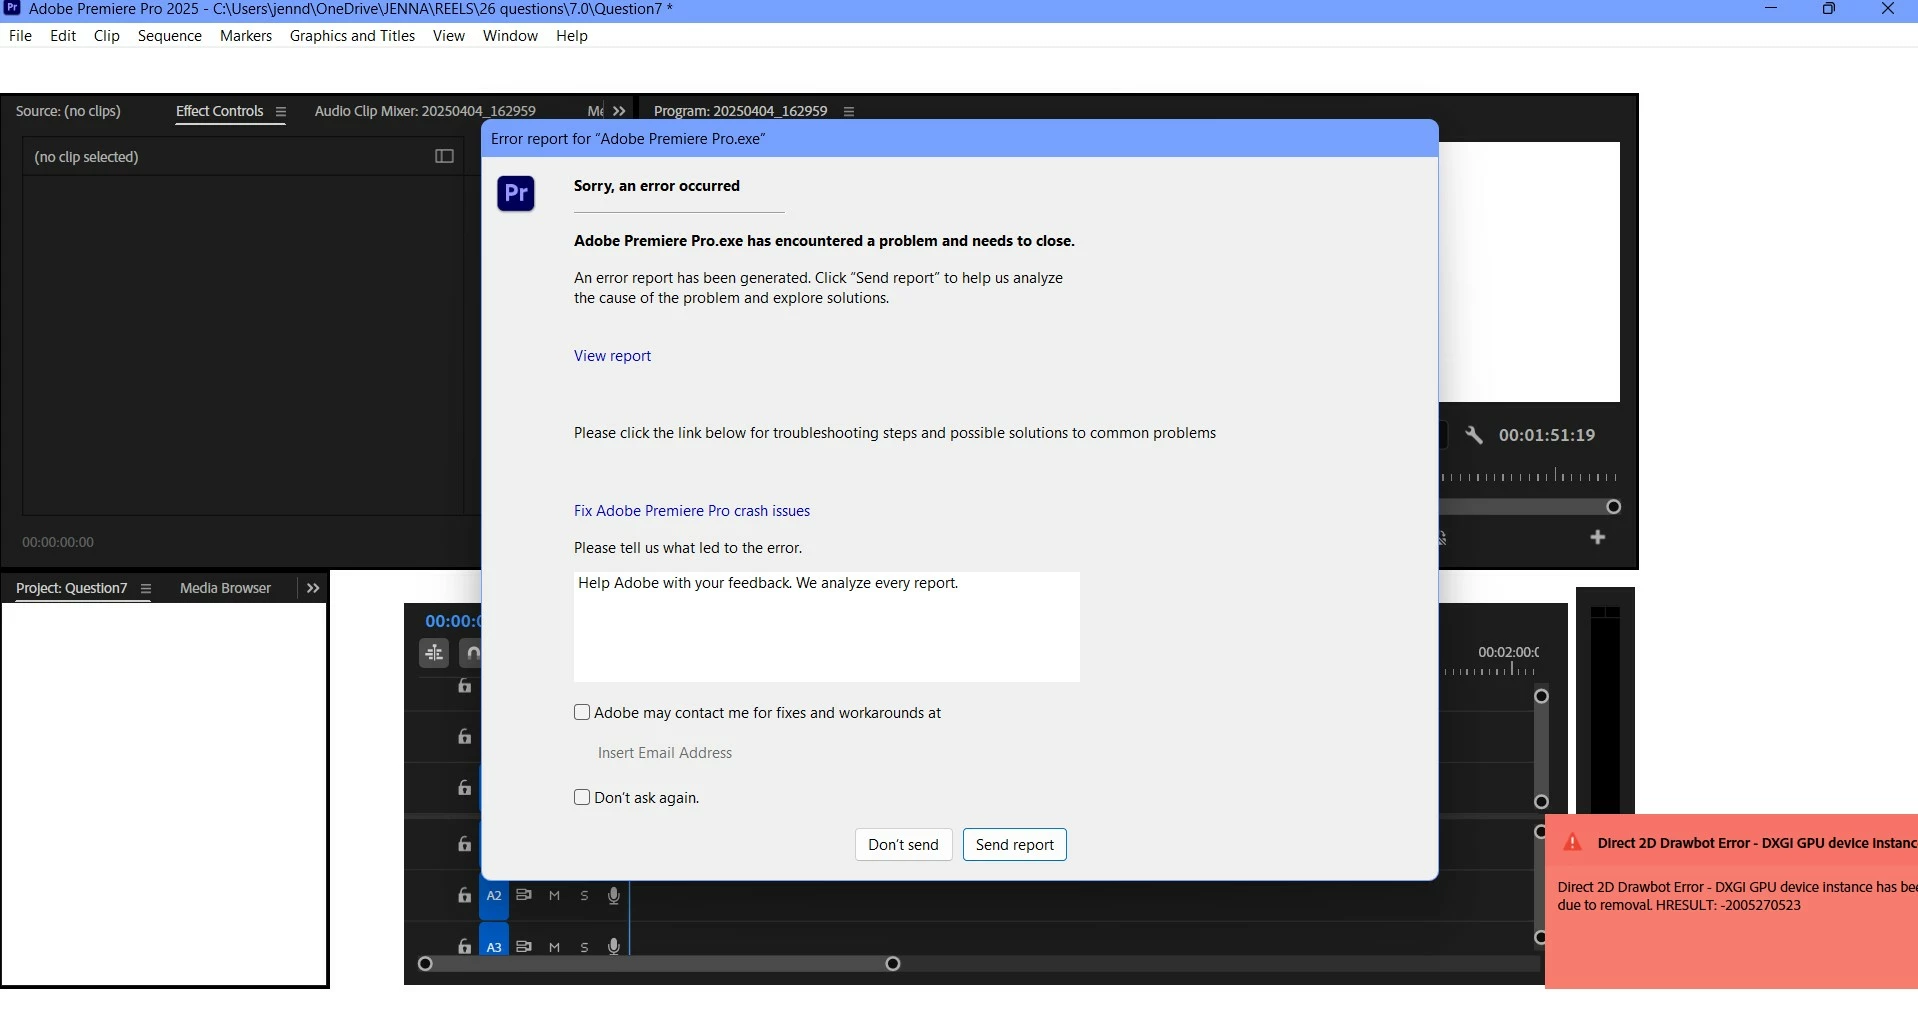
Task: Check the 'Don't ask again' checkbox
Action: tap(582, 798)
